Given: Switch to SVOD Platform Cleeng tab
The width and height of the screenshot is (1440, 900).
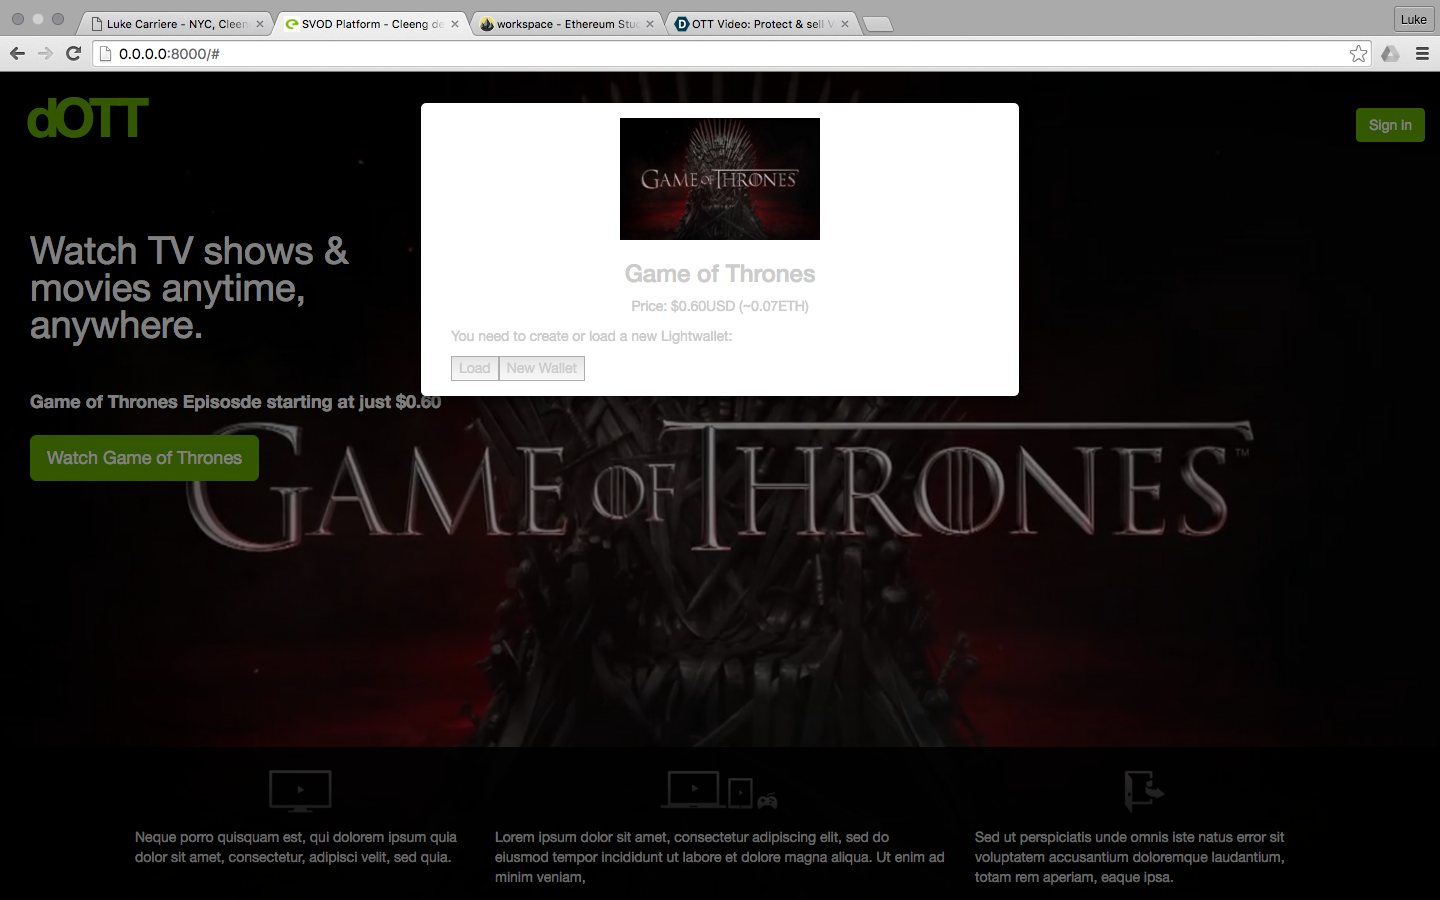Looking at the screenshot, I should coord(370,24).
